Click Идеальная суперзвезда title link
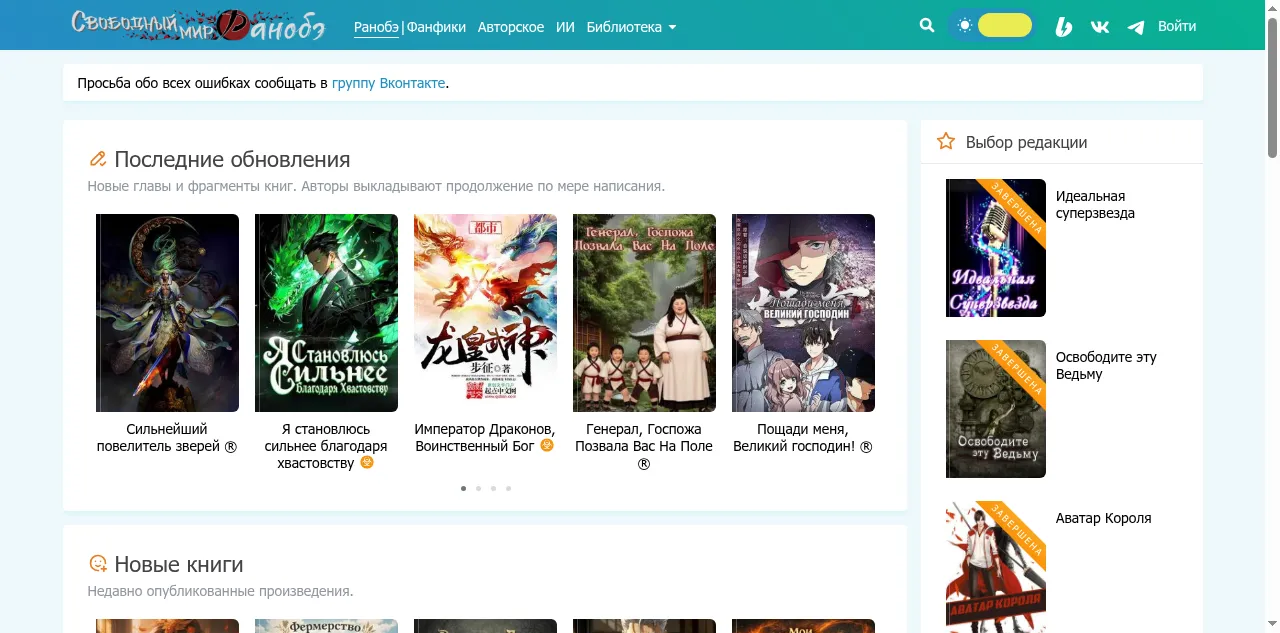 click(1095, 205)
